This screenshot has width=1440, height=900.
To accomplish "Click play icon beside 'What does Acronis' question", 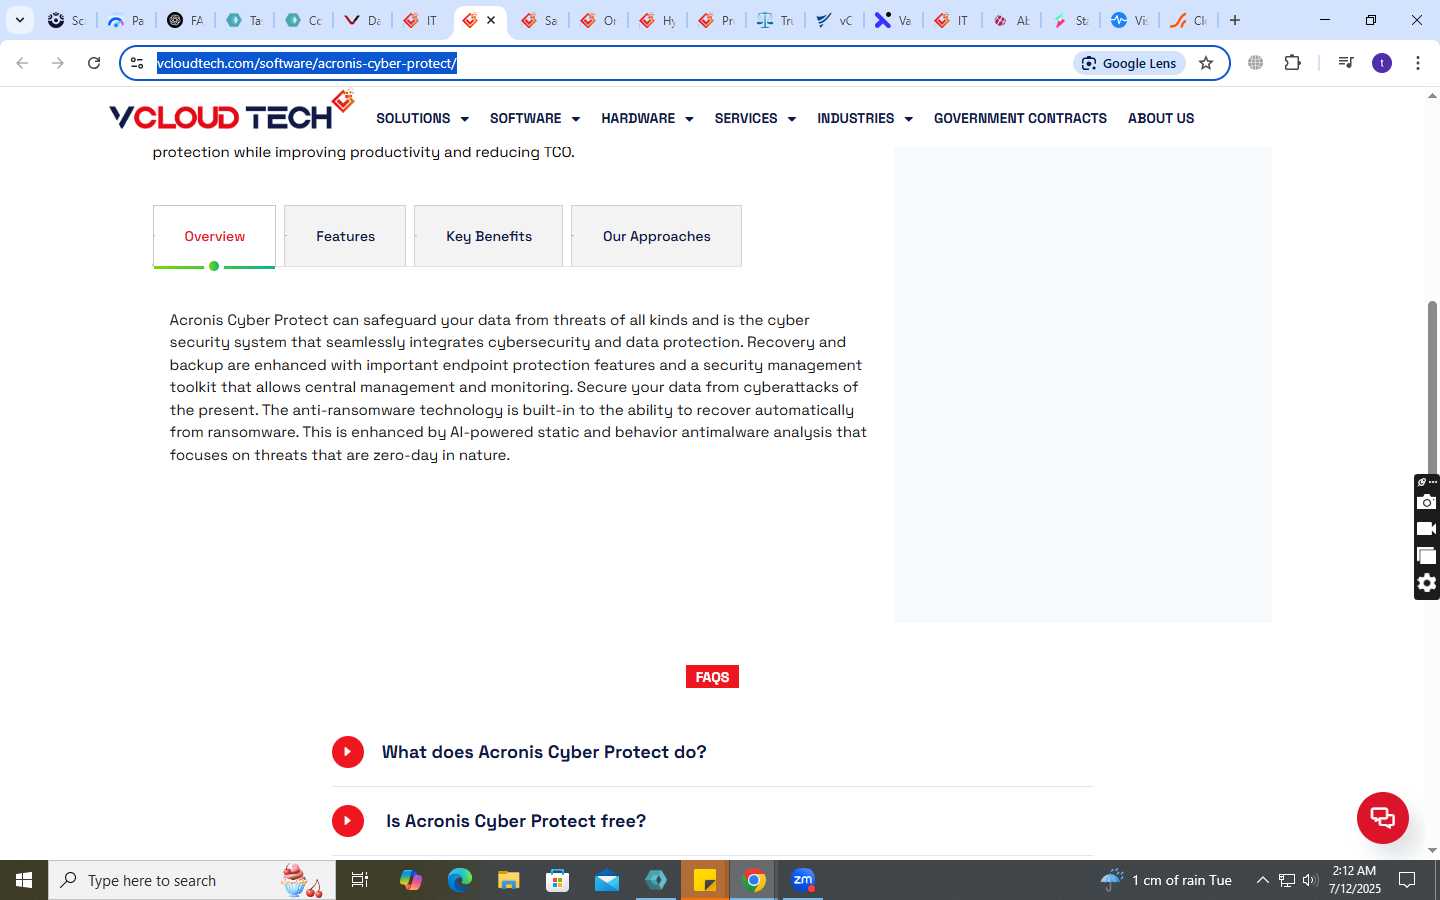I will tap(348, 752).
